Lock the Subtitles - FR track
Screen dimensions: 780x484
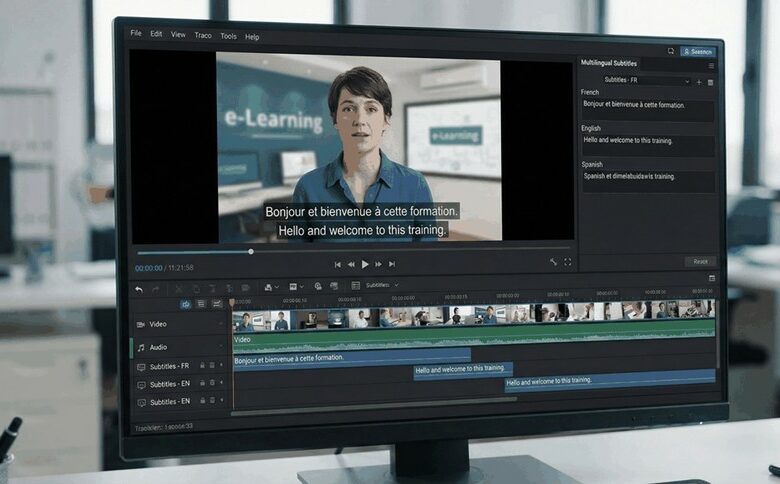202,365
